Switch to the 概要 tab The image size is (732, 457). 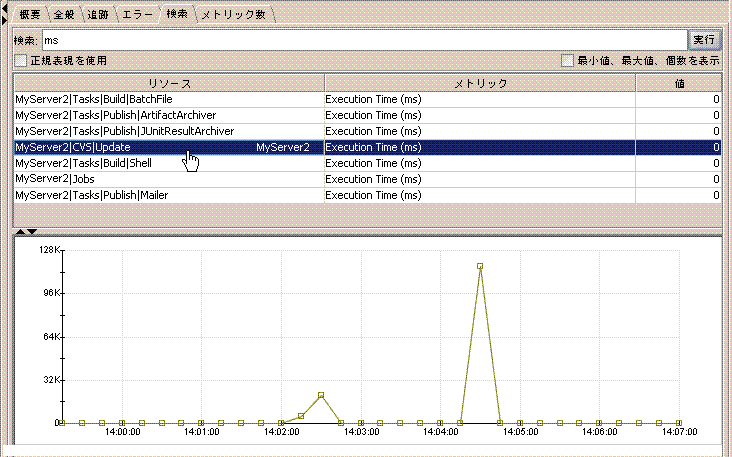[x=29, y=14]
